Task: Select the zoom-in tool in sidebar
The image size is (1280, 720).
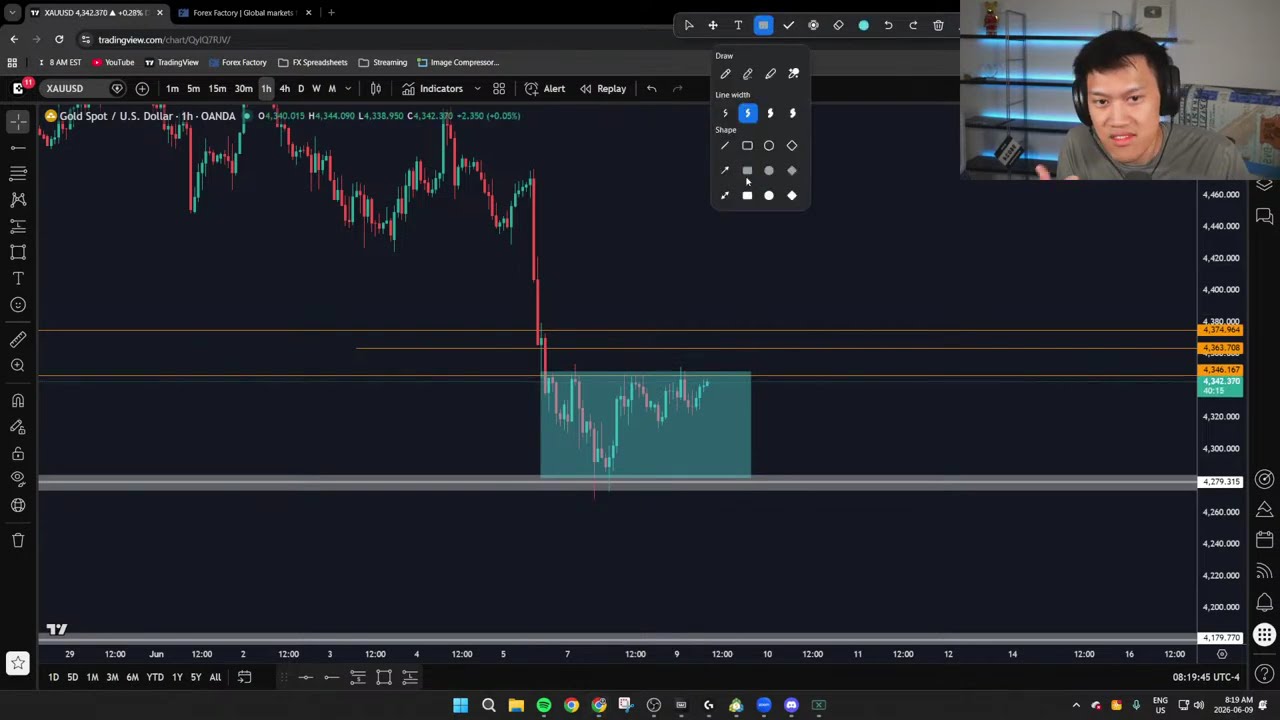Action: tap(18, 366)
